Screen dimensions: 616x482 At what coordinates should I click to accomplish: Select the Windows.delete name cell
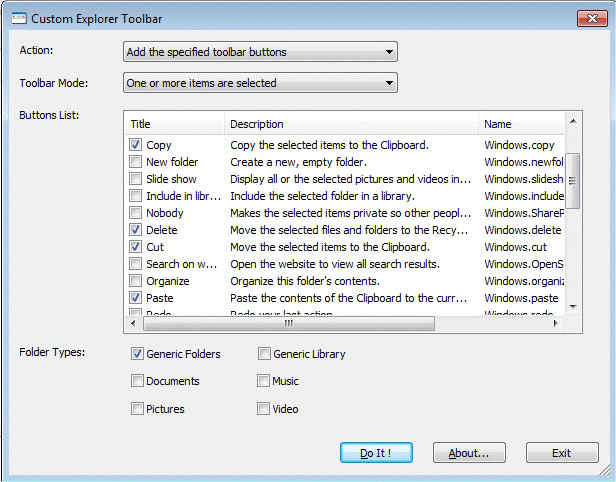click(522, 230)
